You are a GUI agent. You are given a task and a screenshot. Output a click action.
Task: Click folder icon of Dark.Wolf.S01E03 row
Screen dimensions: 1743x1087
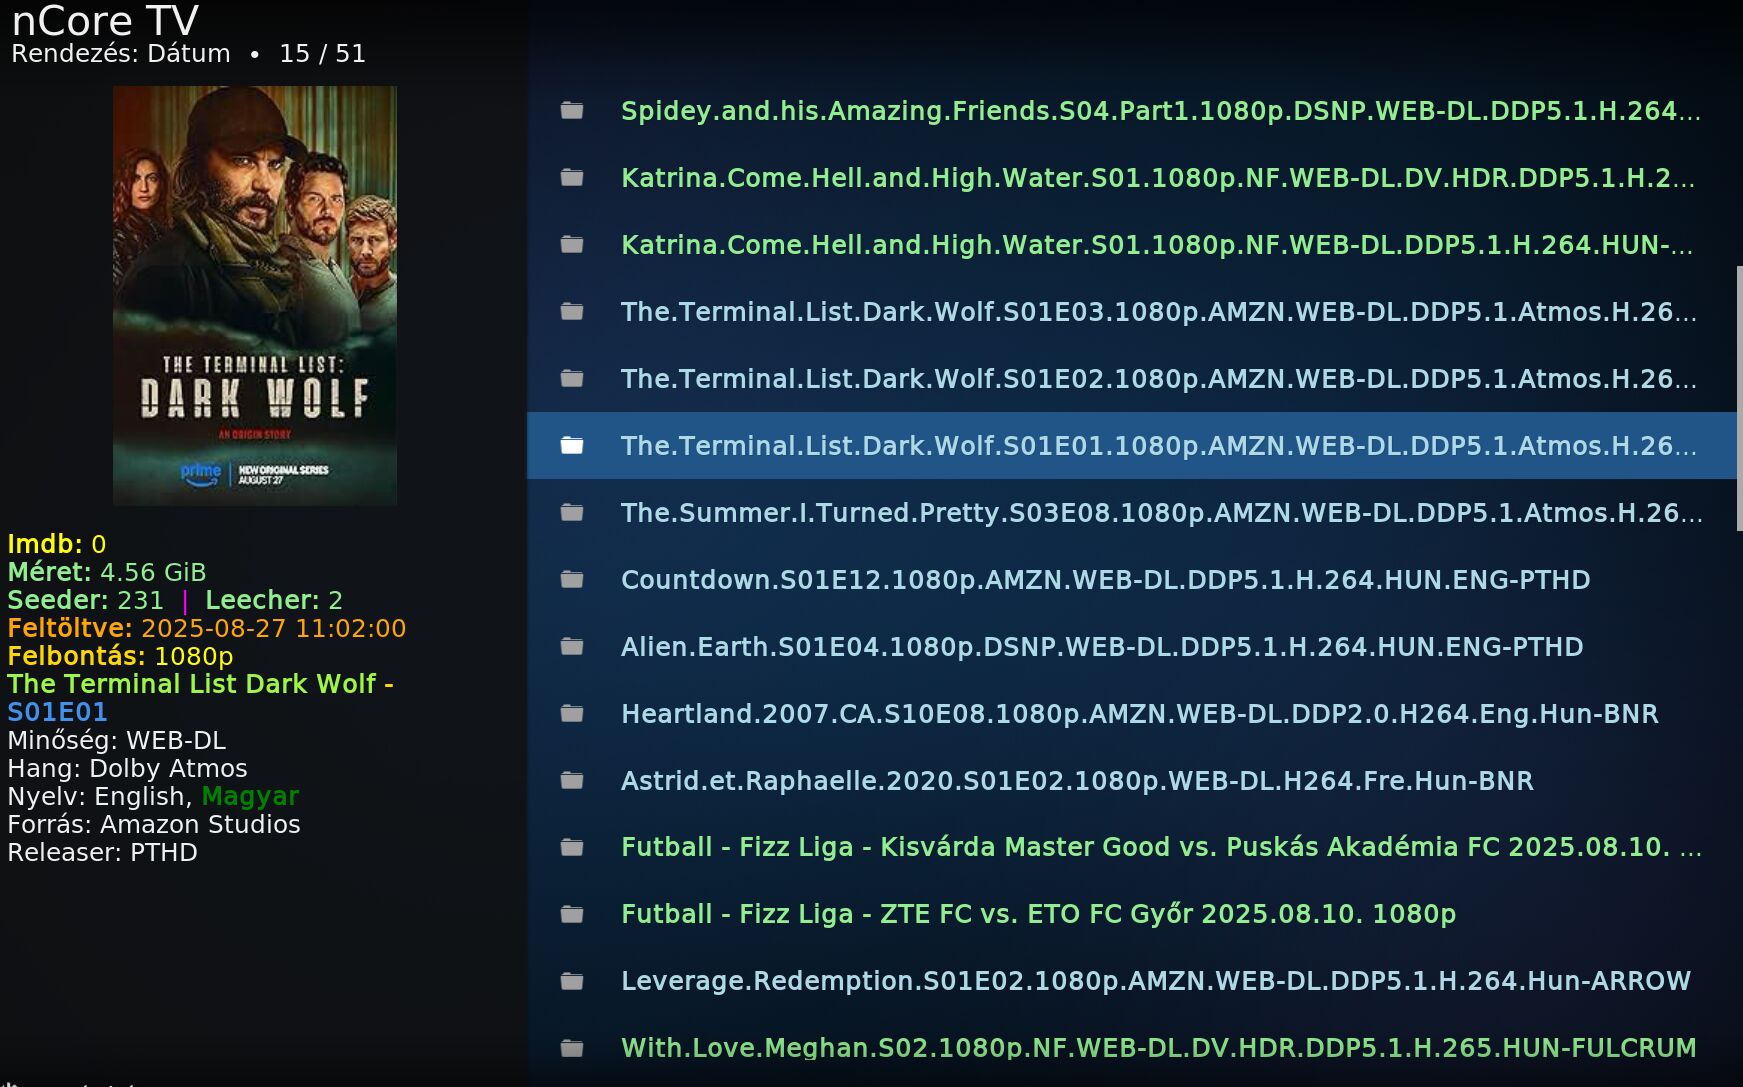(x=572, y=311)
